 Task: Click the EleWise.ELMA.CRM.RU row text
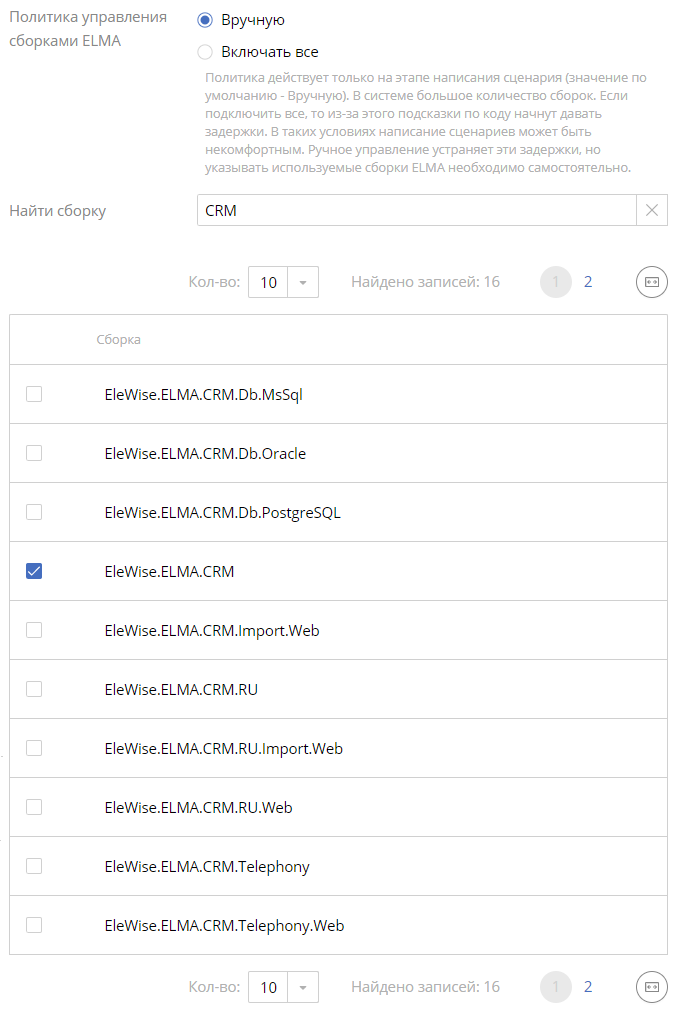coord(181,690)
